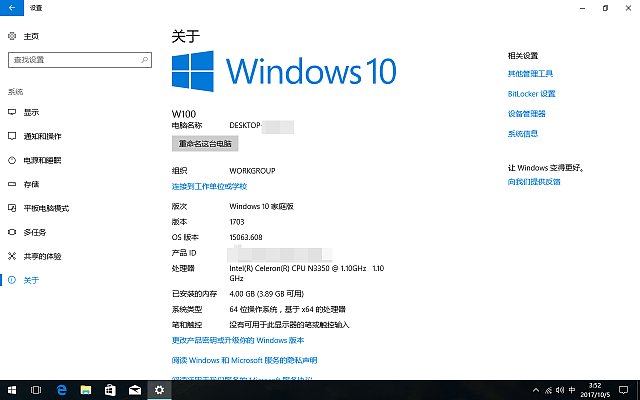Viewport: 640px width, 400px height.
Task: Select the 共享的体验 shared experiences icon
Action: click(12, 256)
